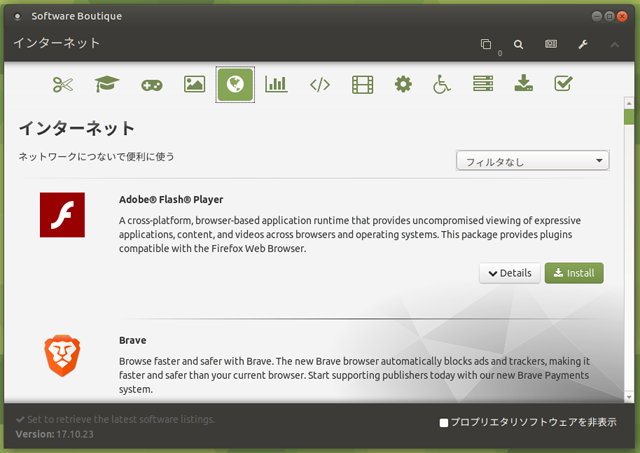
Task: Open the Graphics picture category
Action: click(194, 84)
